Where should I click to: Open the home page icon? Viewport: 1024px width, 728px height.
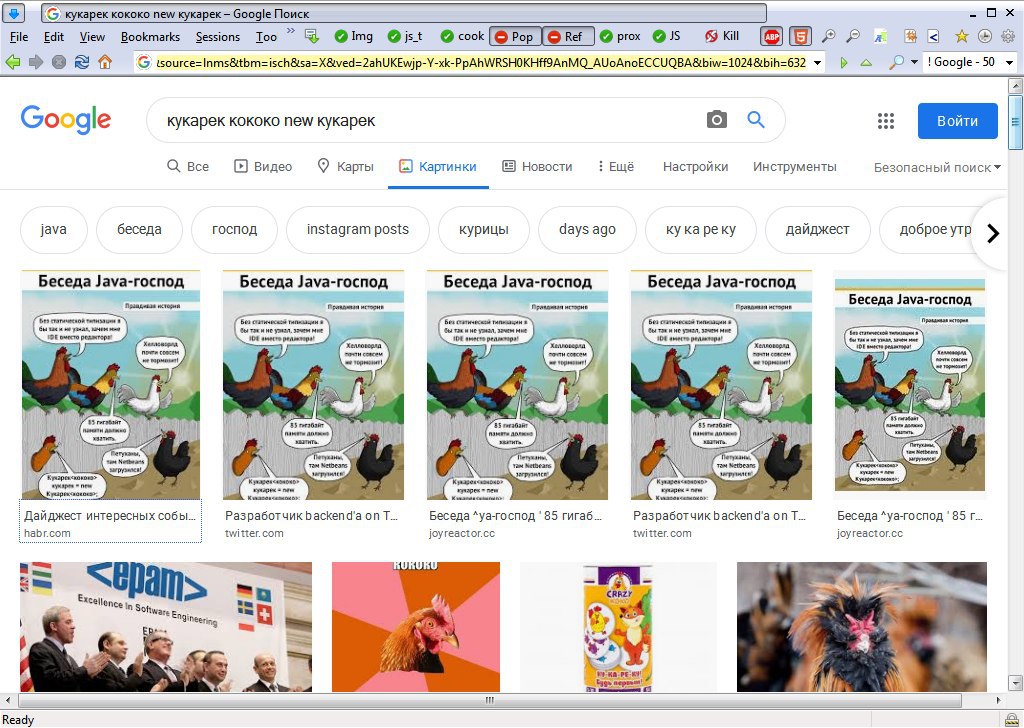tap(104, 62)
